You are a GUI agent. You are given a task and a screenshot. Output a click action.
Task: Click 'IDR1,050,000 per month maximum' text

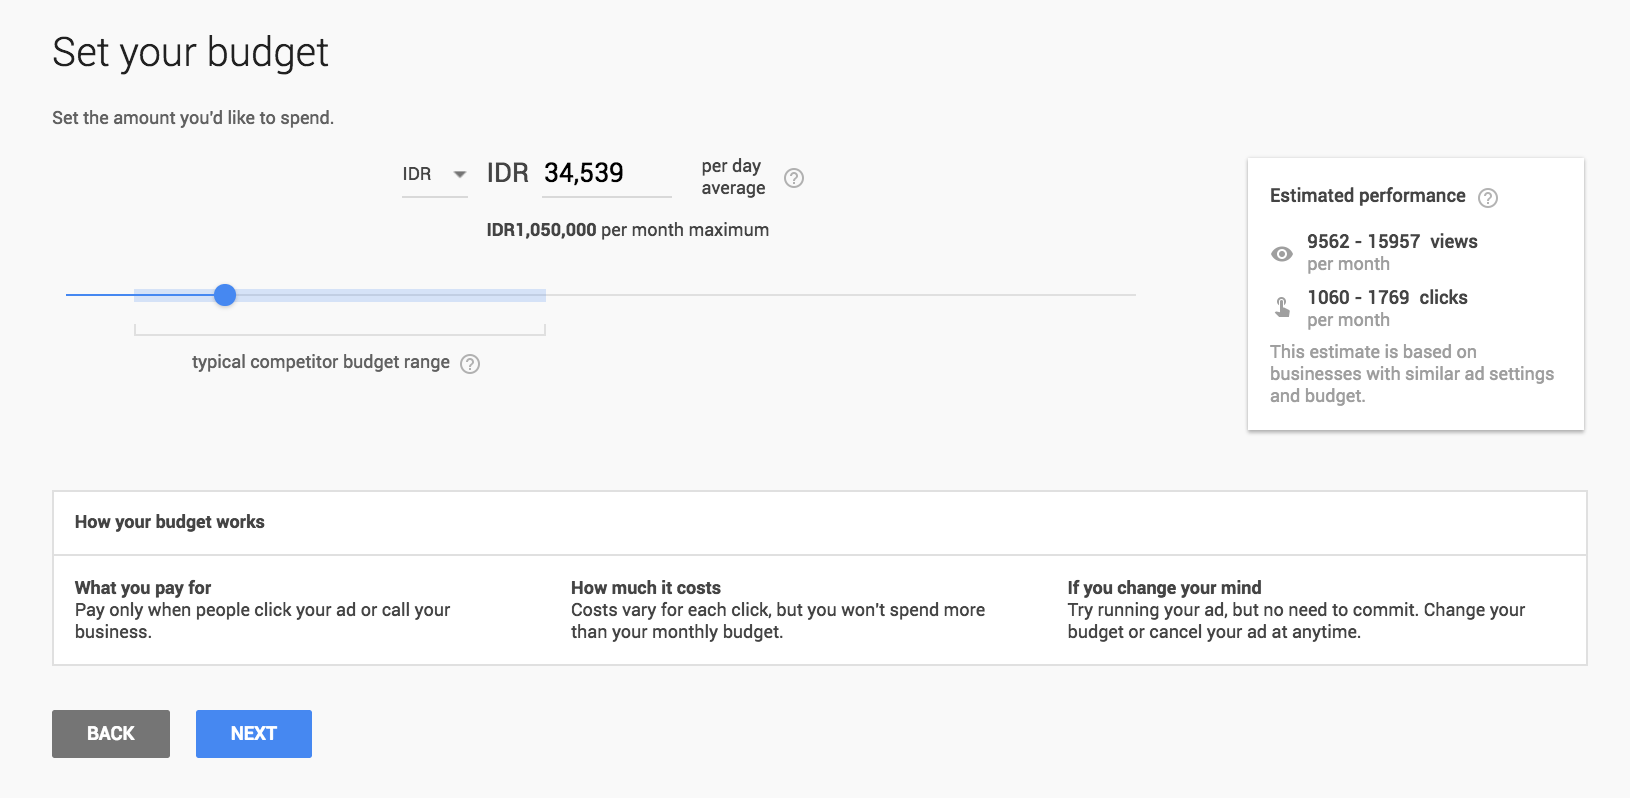point(628,230)
